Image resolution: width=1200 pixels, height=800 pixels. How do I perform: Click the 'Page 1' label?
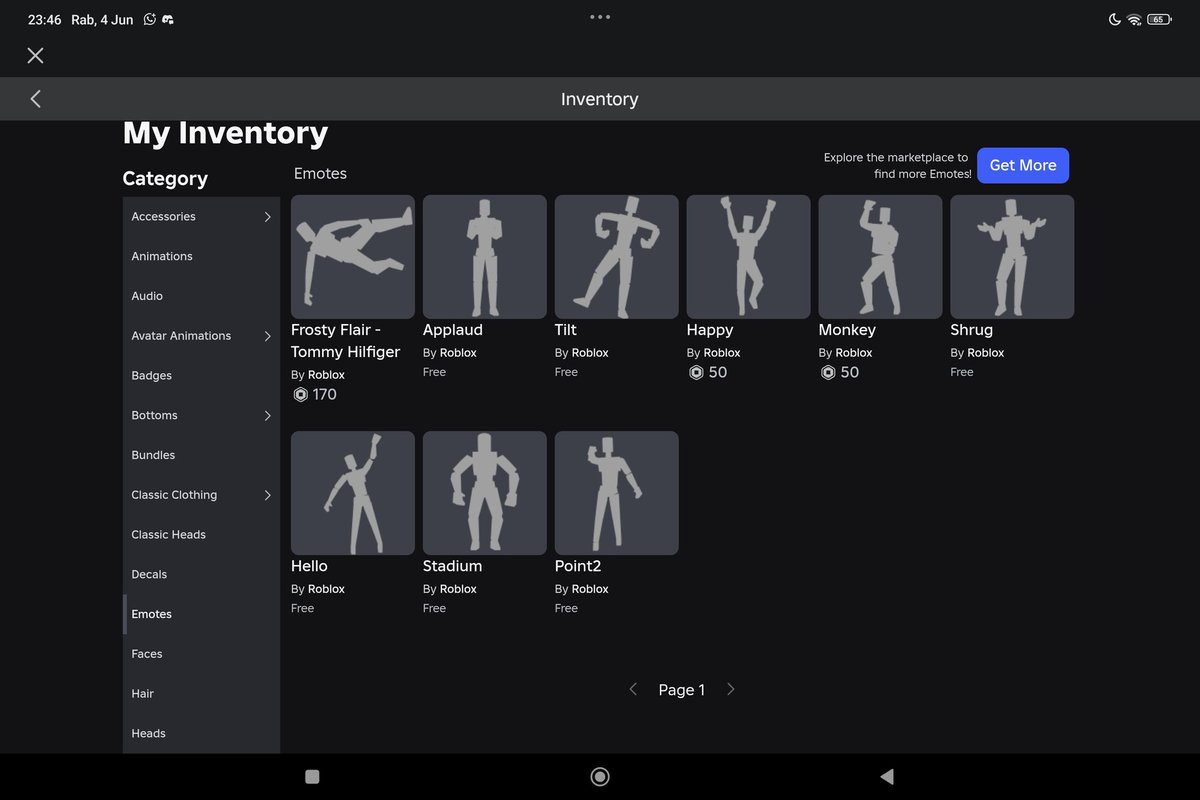click(x=682, y=690)
